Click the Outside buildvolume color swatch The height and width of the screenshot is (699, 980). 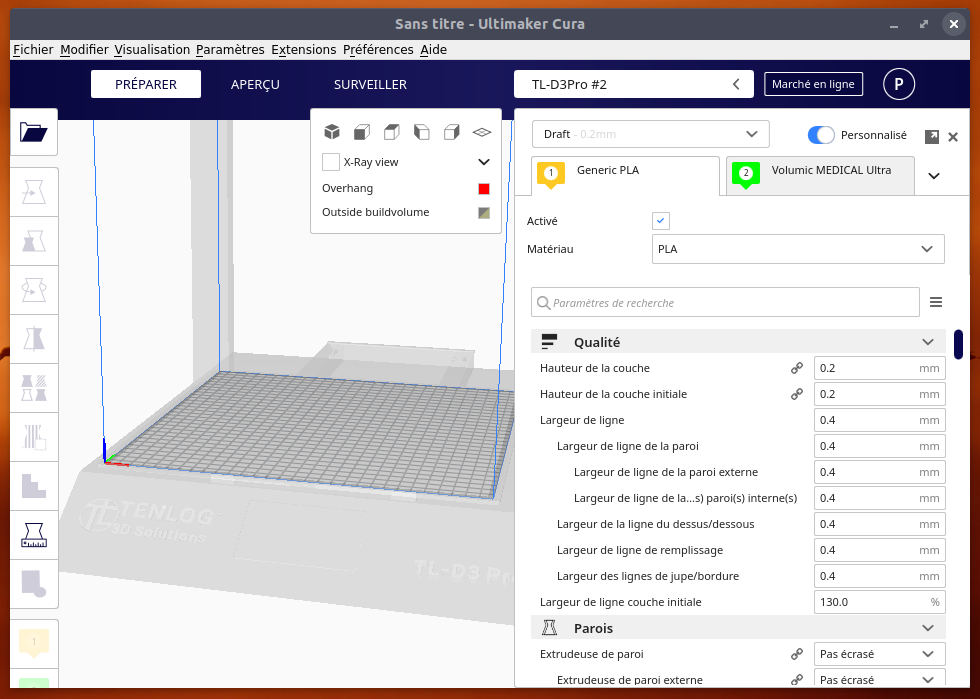[484, 213]
